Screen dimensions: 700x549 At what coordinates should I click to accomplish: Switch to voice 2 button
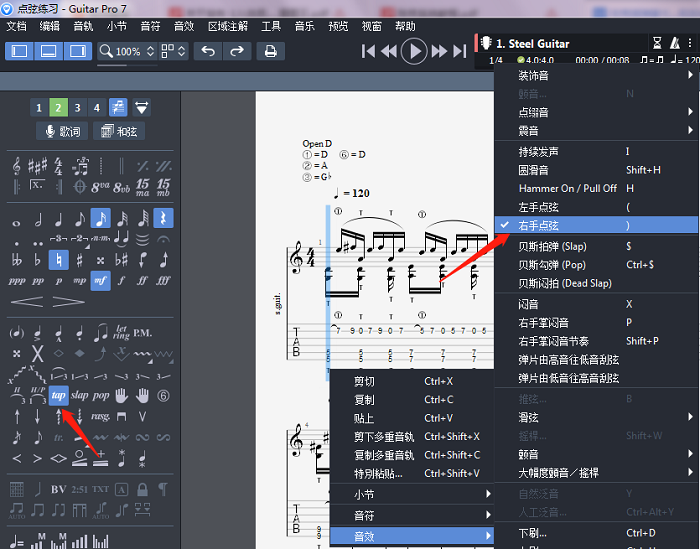click(59, 107)
